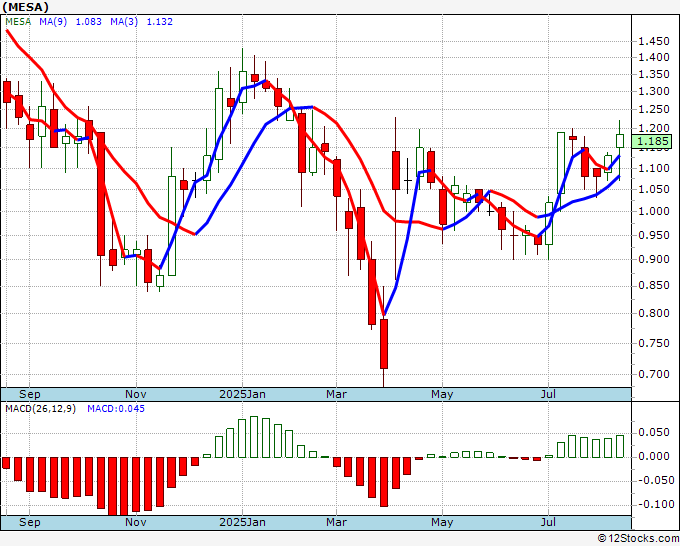680x546 pixels.
Task: Click the tallest green MACD histogram bar in January
Action: click(x=254, y=437)
